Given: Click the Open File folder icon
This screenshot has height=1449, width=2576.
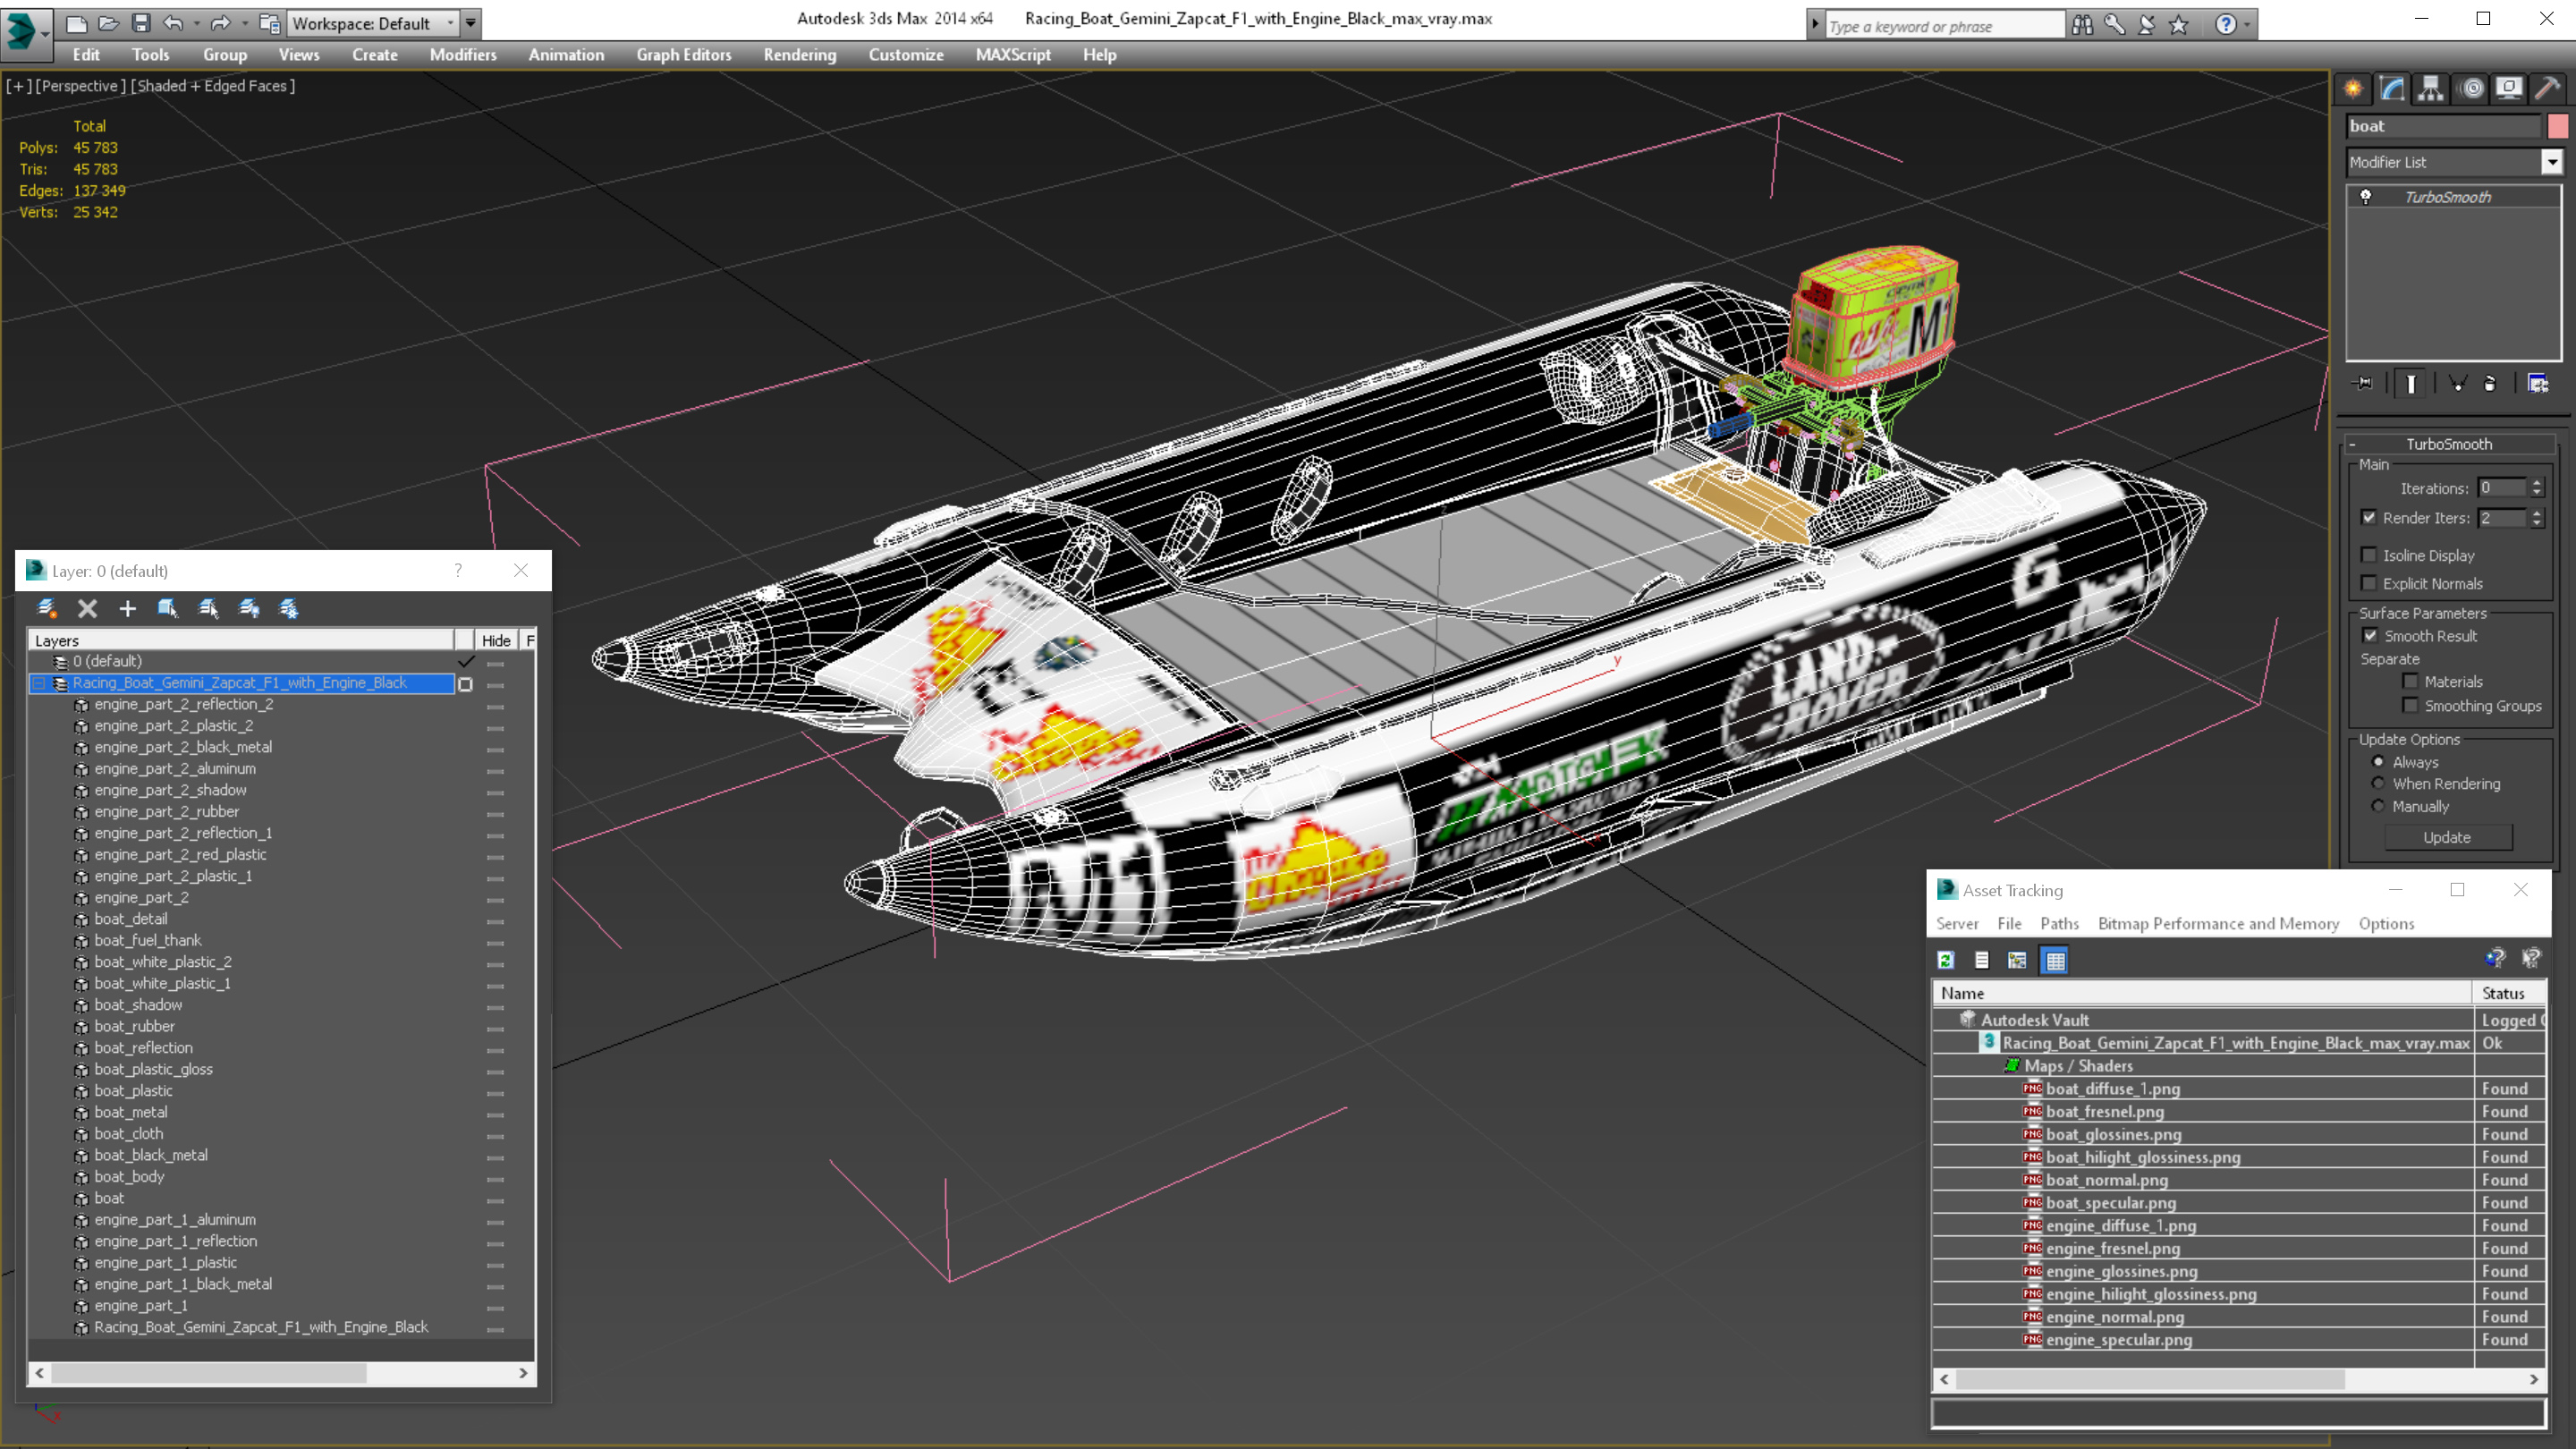Looking at the screenshot, I should point(108,22).
